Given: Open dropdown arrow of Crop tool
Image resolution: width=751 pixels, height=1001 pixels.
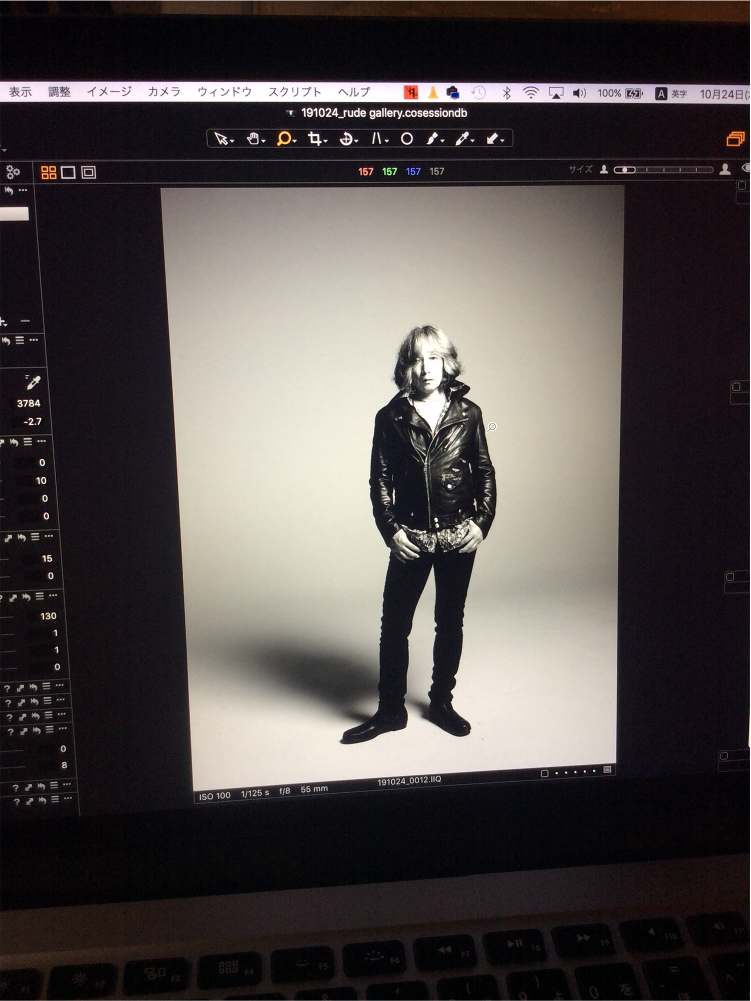Looking at the screenshot, I should [325, 141].
